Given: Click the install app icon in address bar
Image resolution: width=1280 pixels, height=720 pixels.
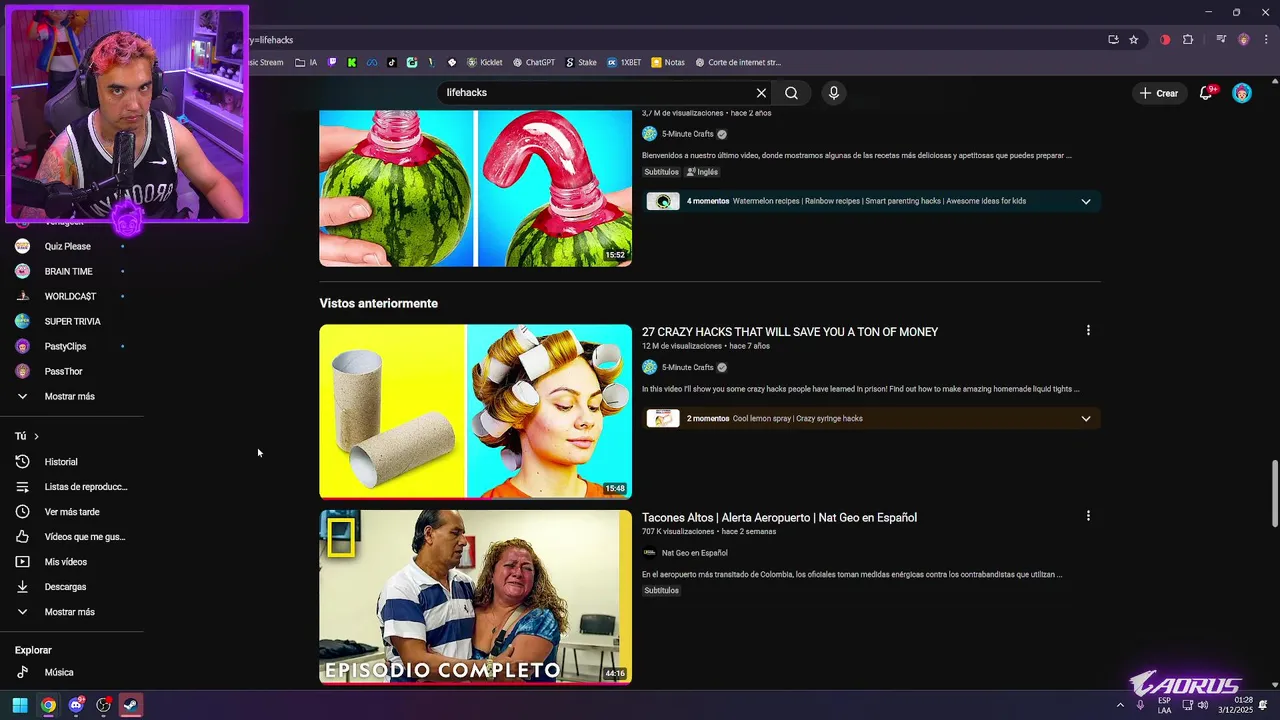Looking at the screenshot, I should coord(1113,40).
